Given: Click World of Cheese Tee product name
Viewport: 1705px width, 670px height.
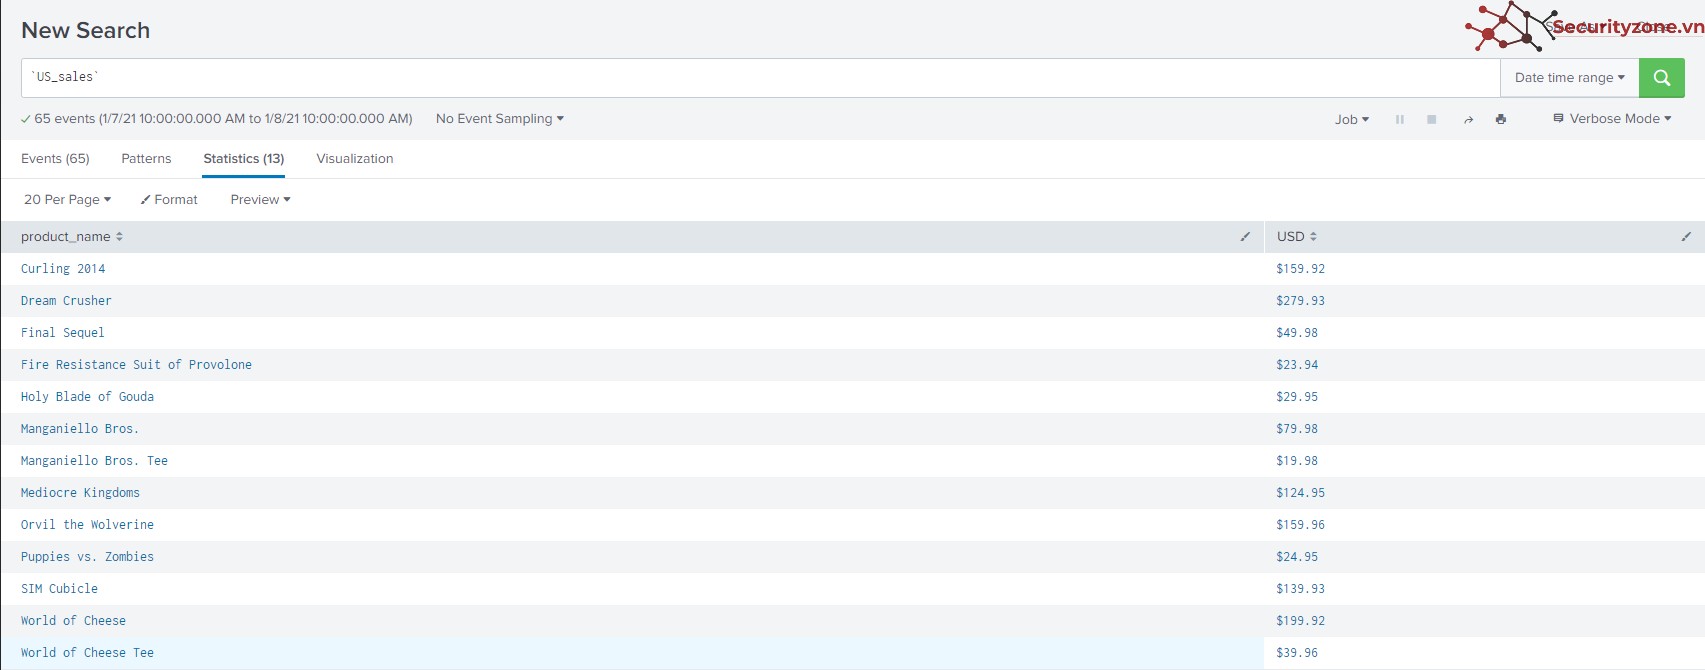Looking at the screenshot, I should coord(87,653).
